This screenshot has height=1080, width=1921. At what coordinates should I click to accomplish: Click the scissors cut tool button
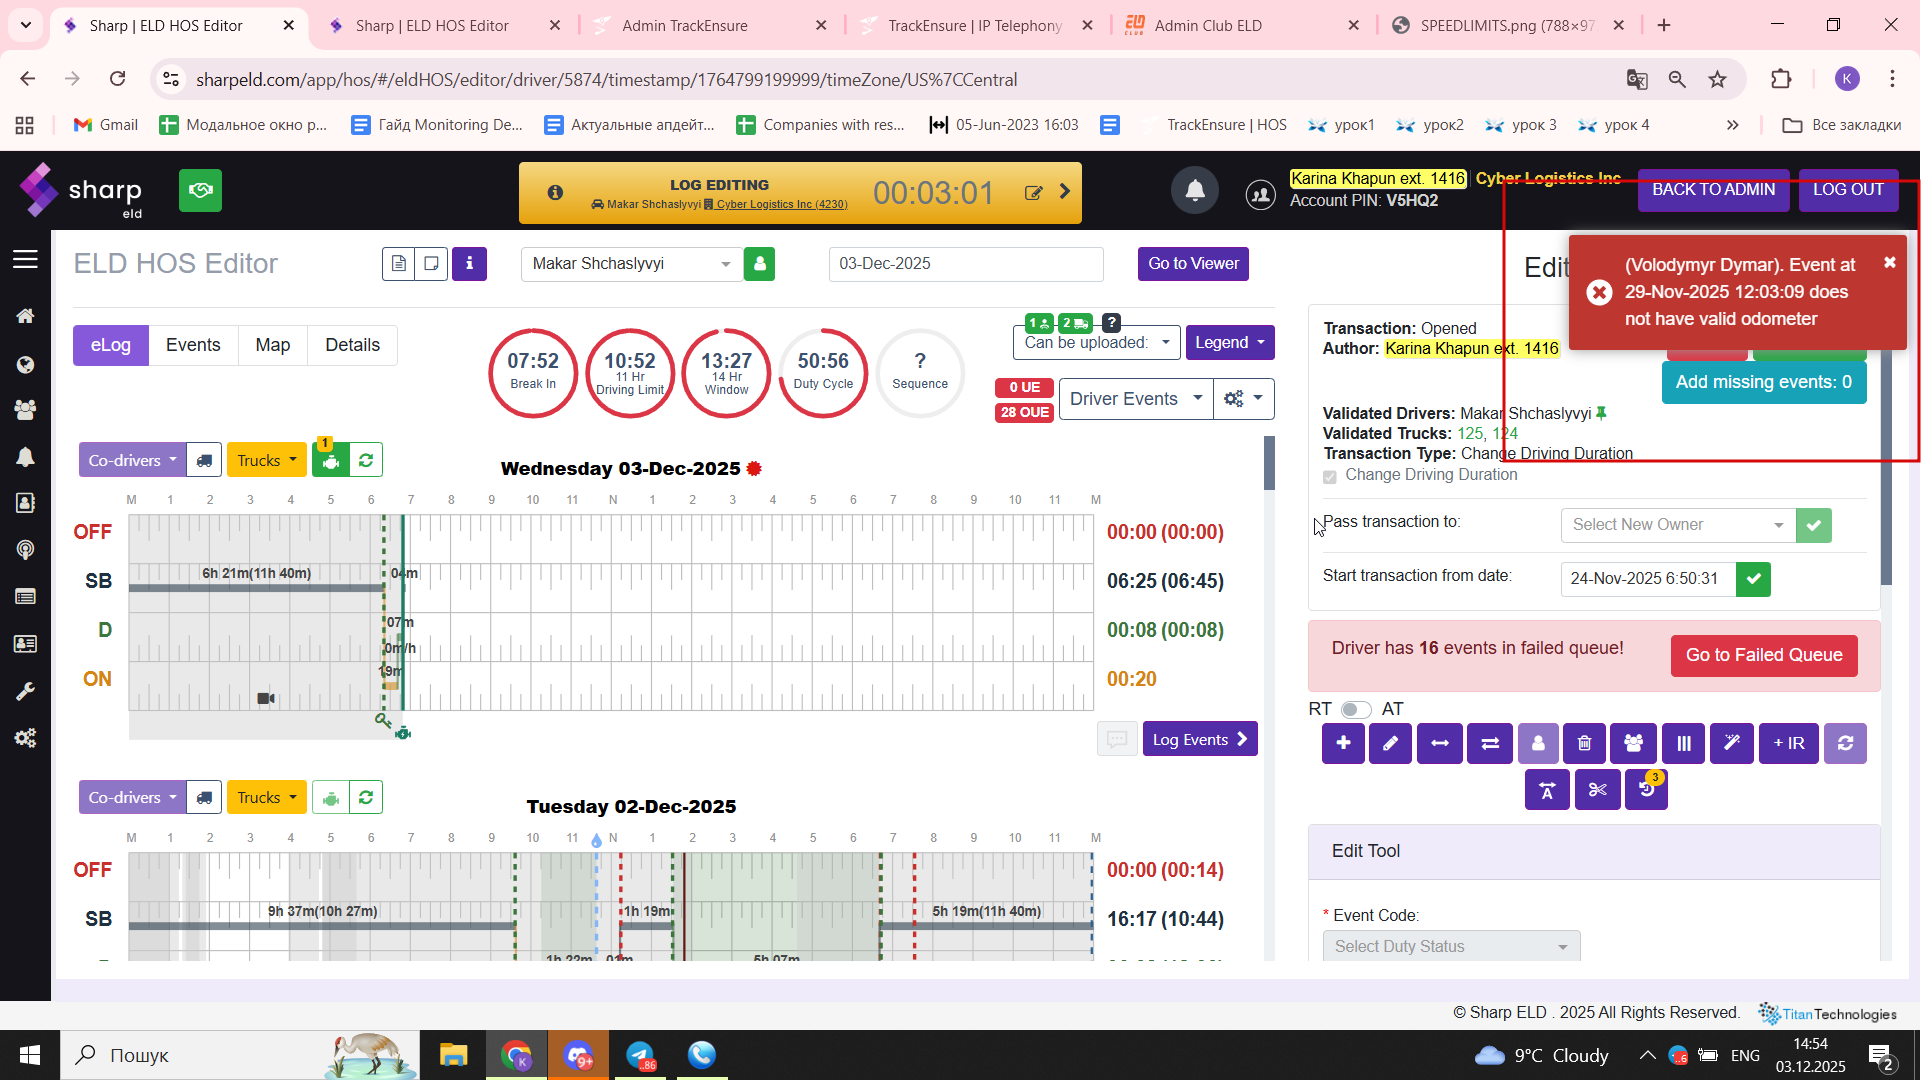tap(1597, 790)
